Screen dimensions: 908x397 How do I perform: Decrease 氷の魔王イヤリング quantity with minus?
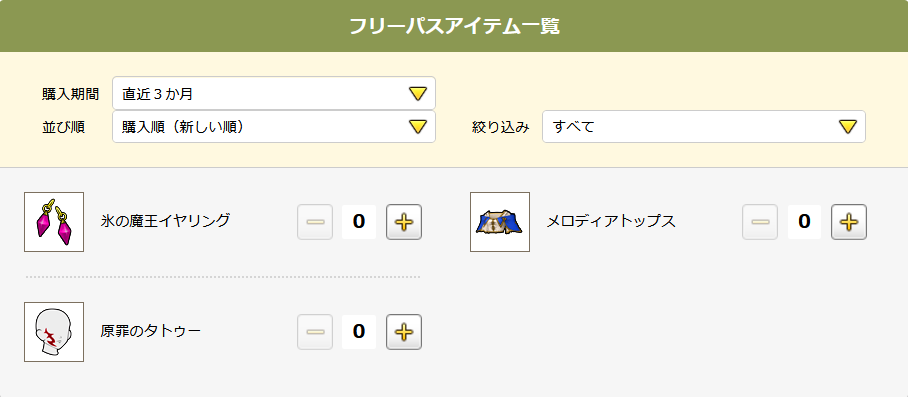[x=315, y=222]
